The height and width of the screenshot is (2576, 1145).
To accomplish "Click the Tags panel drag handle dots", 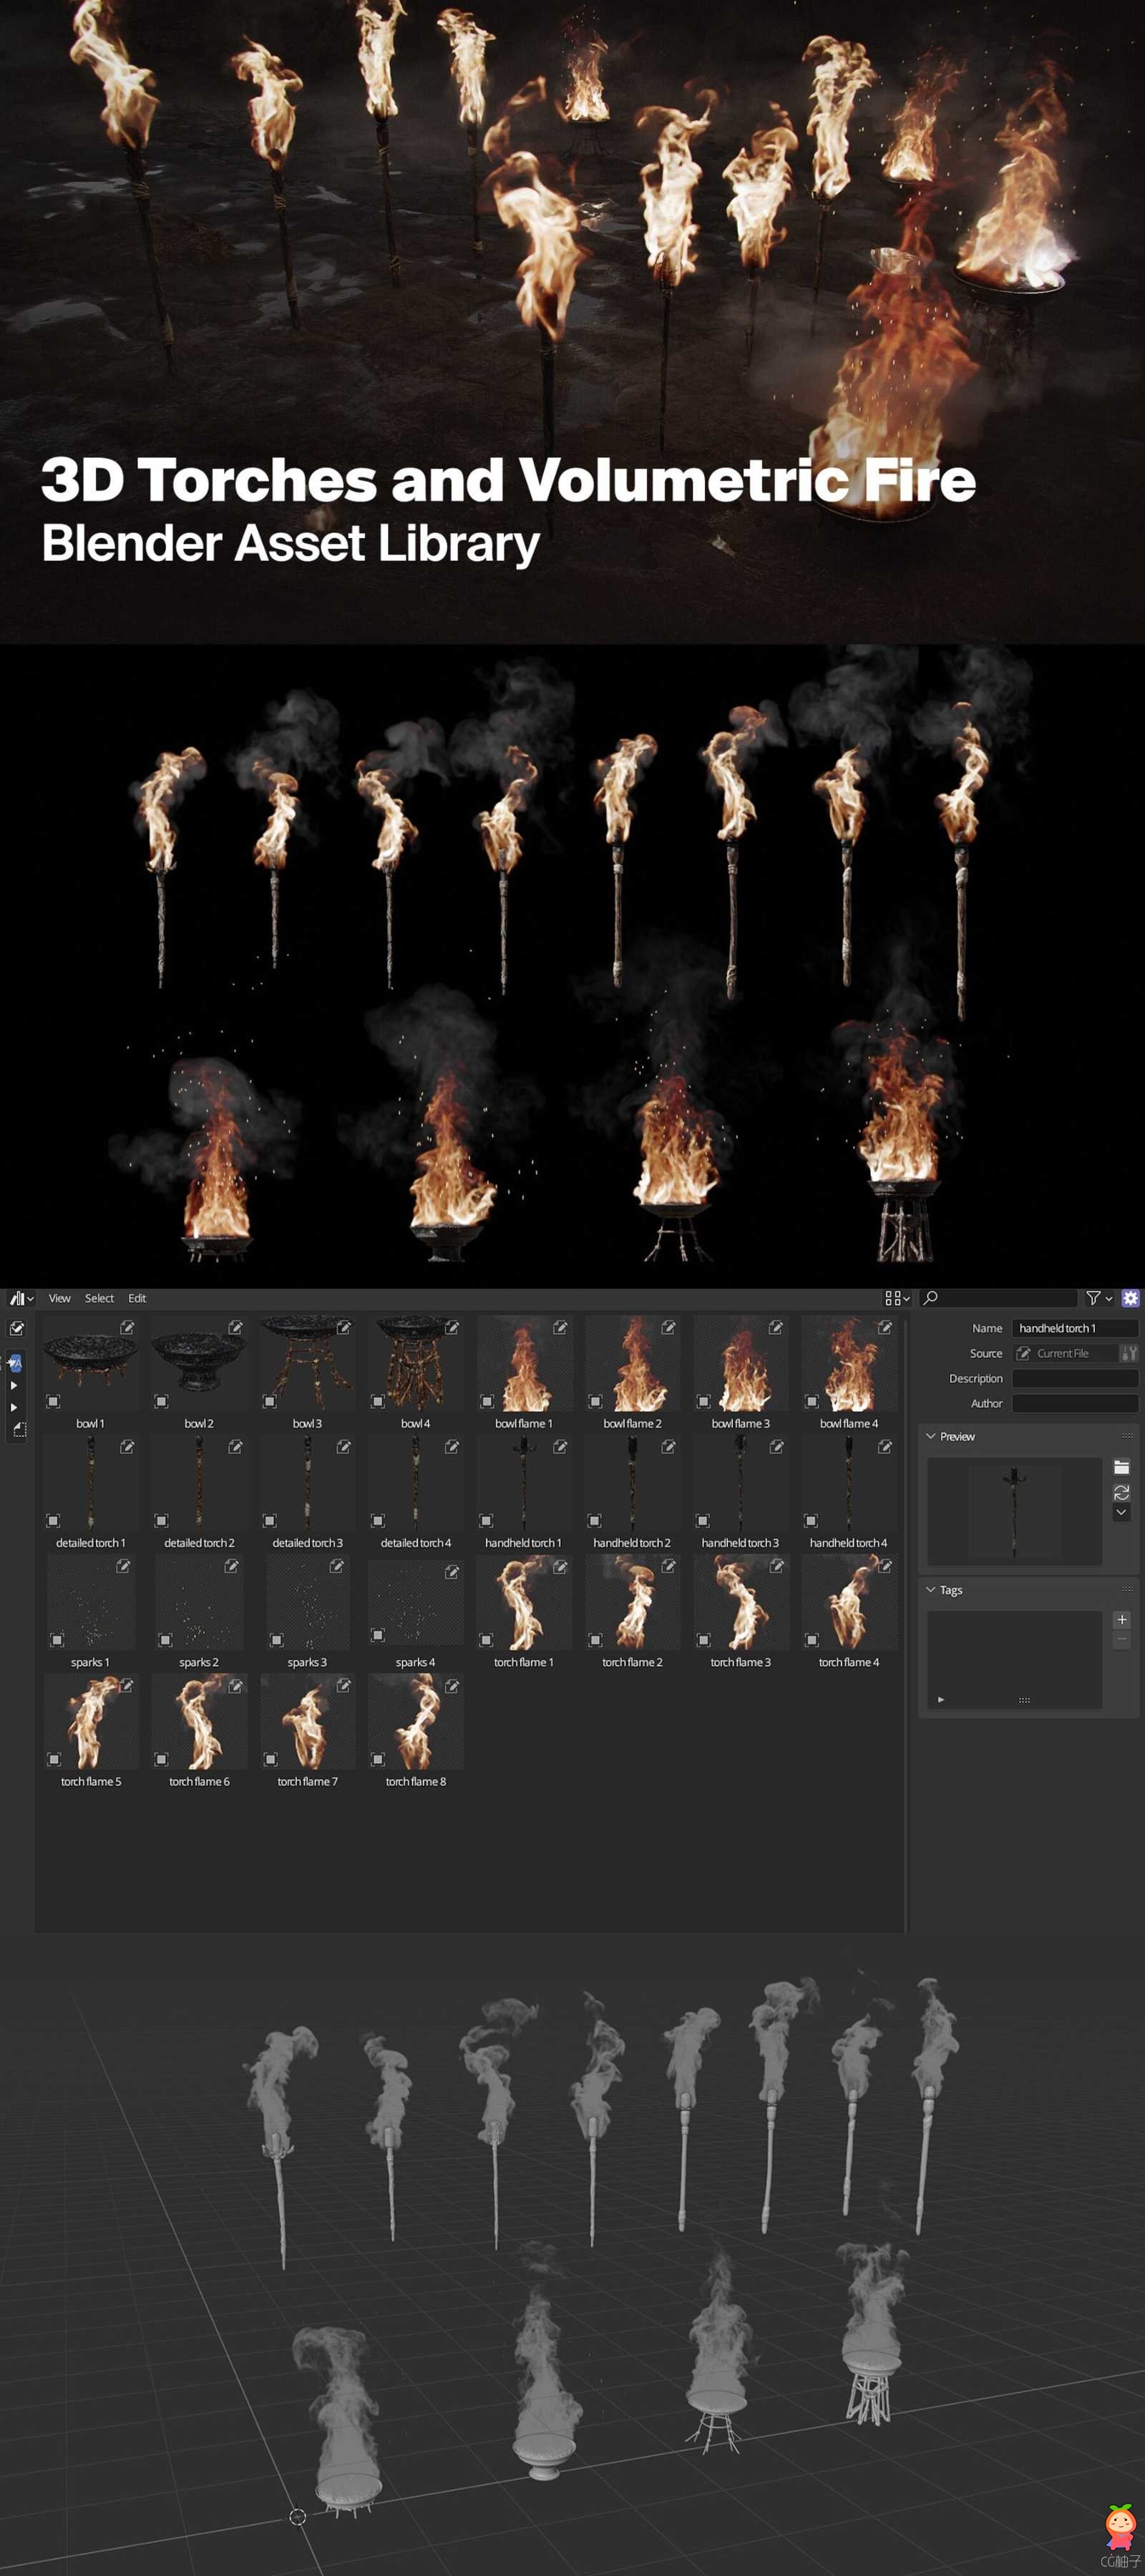I will click(1127, 1590).
